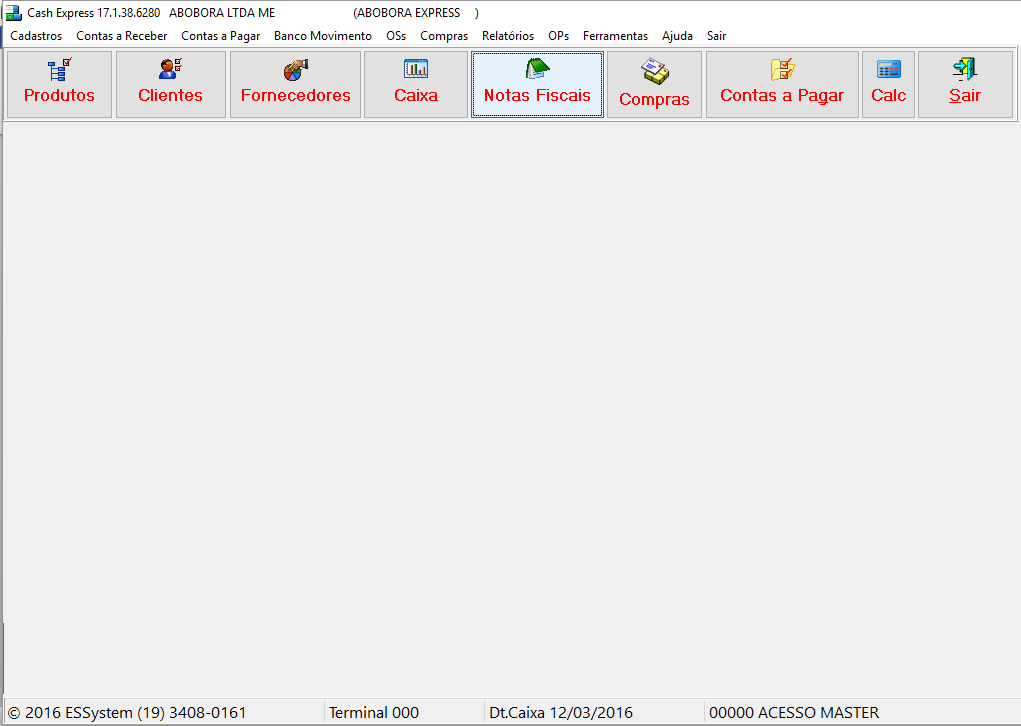
Task: Click the Produtos tree icon
Action: 59,70
